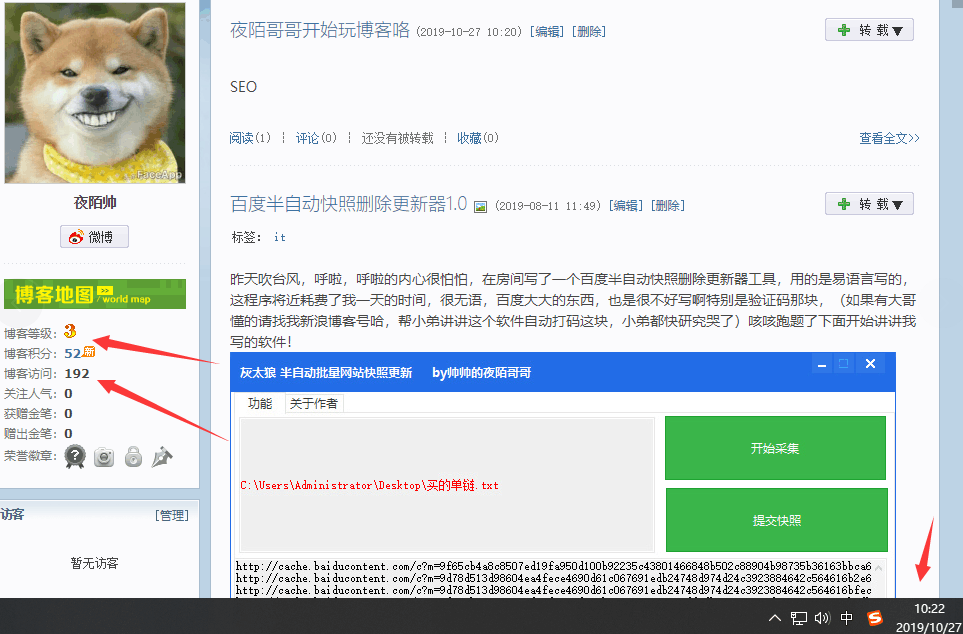963x634 pixels.
Task: Click the camera honor badge icon
Action: (x=104, y=457)
